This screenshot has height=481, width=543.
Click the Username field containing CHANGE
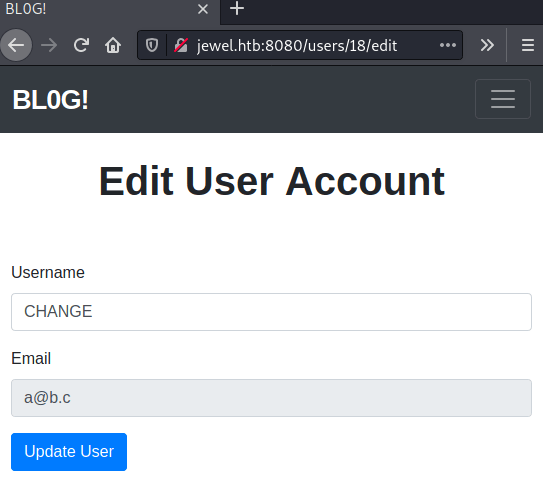pos(271,312)
